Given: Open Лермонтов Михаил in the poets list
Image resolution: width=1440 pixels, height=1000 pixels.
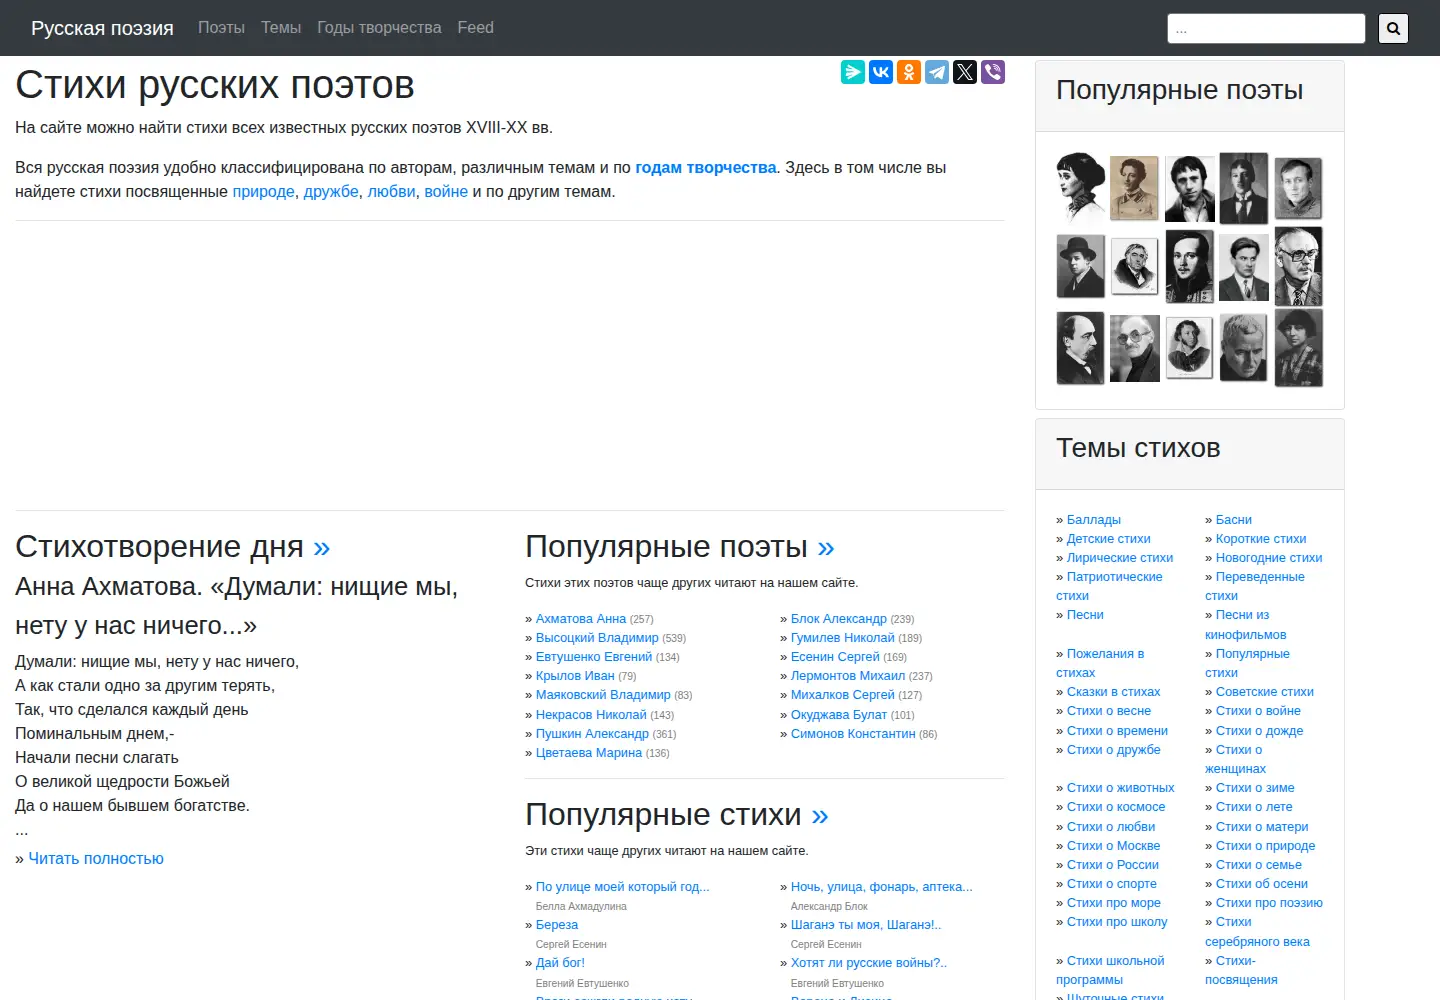Looking at the screenshot, I should (848, 676).
